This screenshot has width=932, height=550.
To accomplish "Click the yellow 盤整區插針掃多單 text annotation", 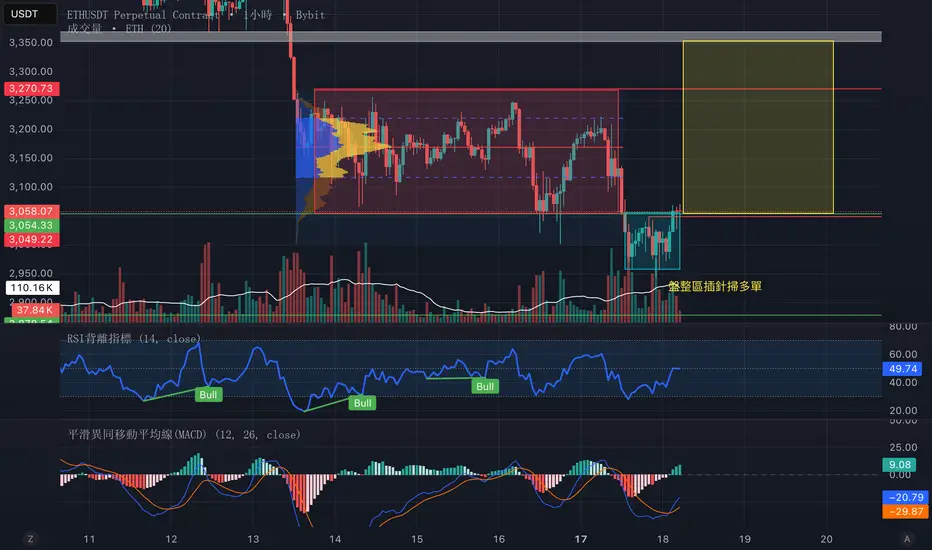I will [715, 286].
